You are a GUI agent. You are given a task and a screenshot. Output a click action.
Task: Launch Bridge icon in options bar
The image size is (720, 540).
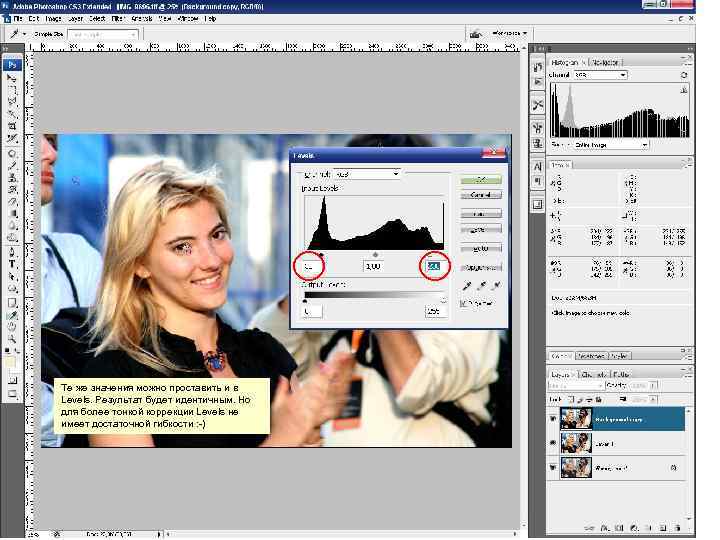[475, 34]
